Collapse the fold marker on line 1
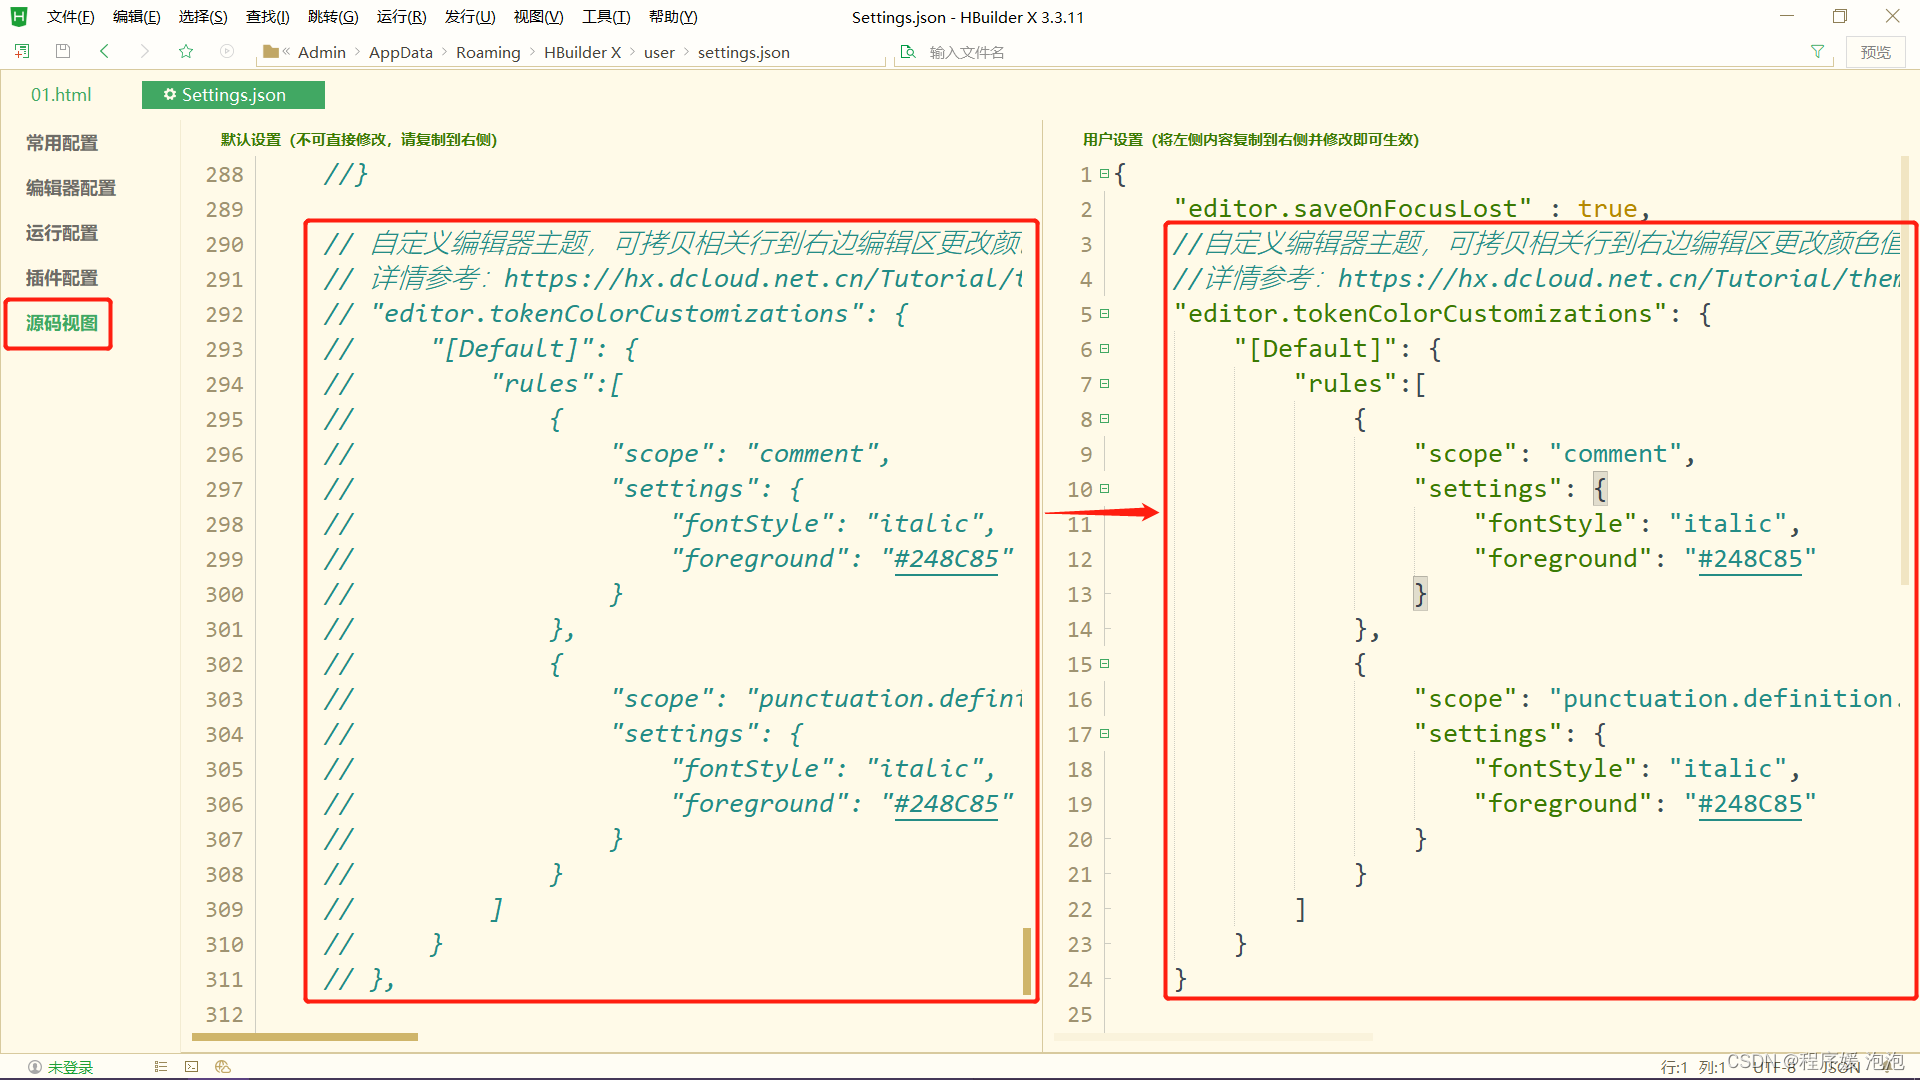This screenshot has width=1920, height=1080. [1105, 174]
